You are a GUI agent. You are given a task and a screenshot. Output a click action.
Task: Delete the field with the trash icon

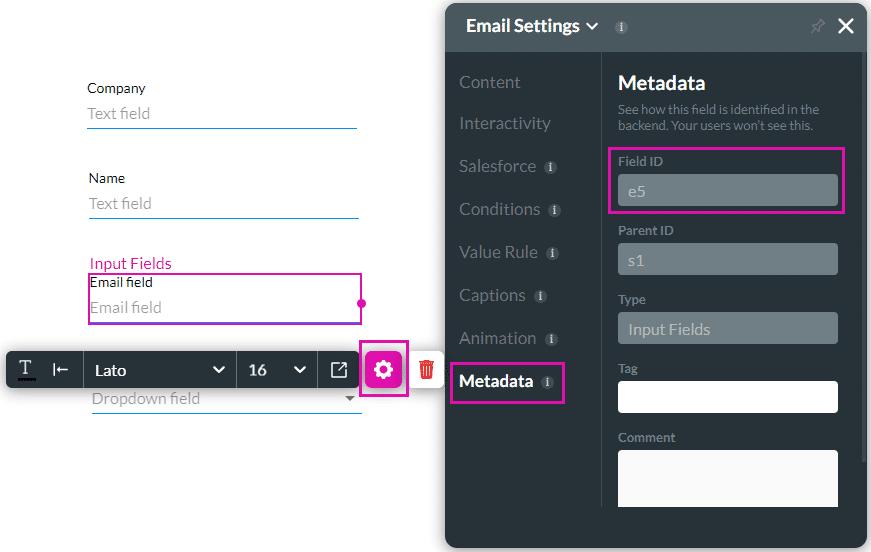[427, 370]
